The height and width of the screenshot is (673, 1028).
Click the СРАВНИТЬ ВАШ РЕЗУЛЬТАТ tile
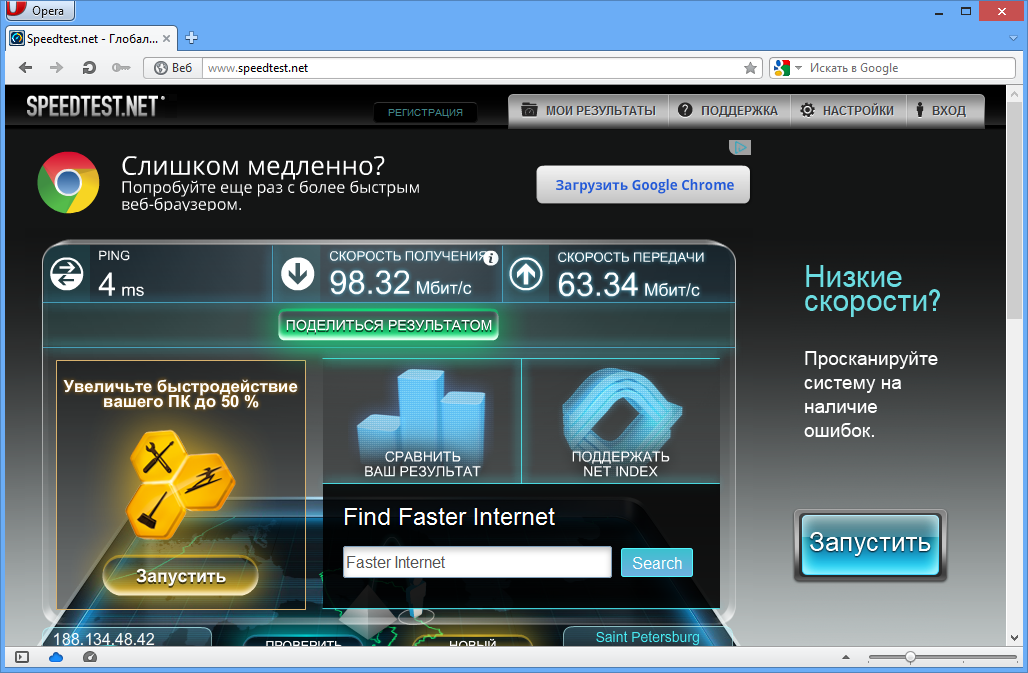point(422,421)
